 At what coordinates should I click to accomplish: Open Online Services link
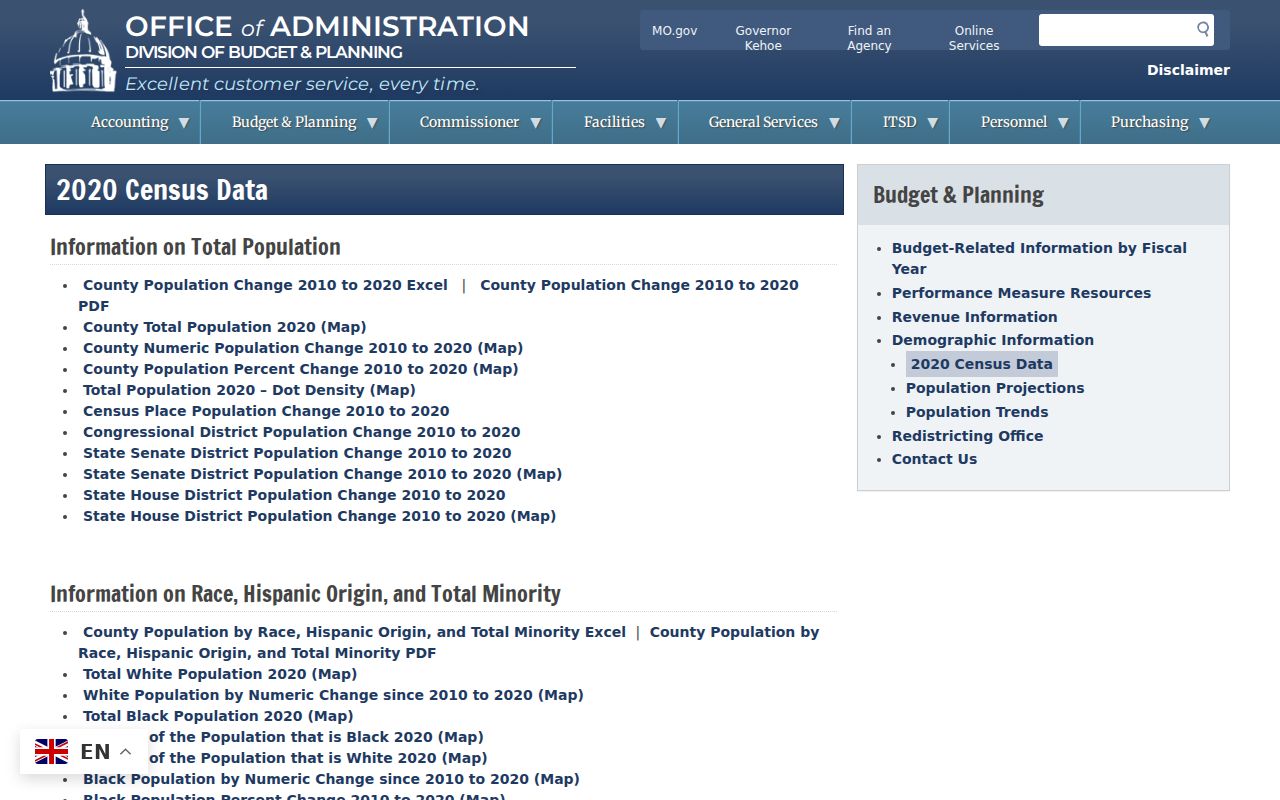(x=974, y=38)
